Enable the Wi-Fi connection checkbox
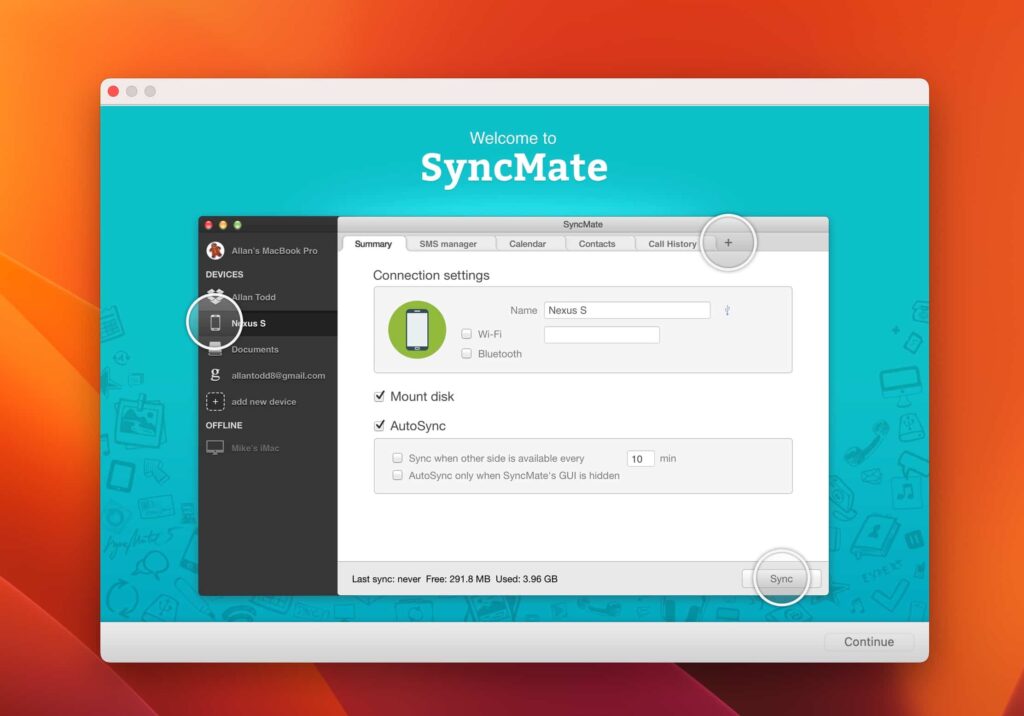This screenshot has width=1024, height=716. (x=465, y=334)
